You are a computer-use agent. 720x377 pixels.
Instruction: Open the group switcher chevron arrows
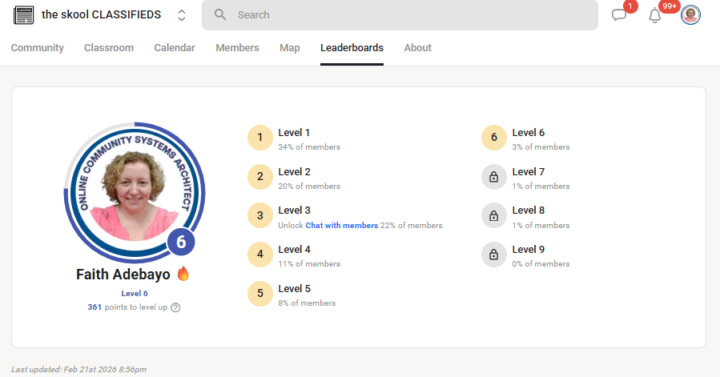(181, 15)
